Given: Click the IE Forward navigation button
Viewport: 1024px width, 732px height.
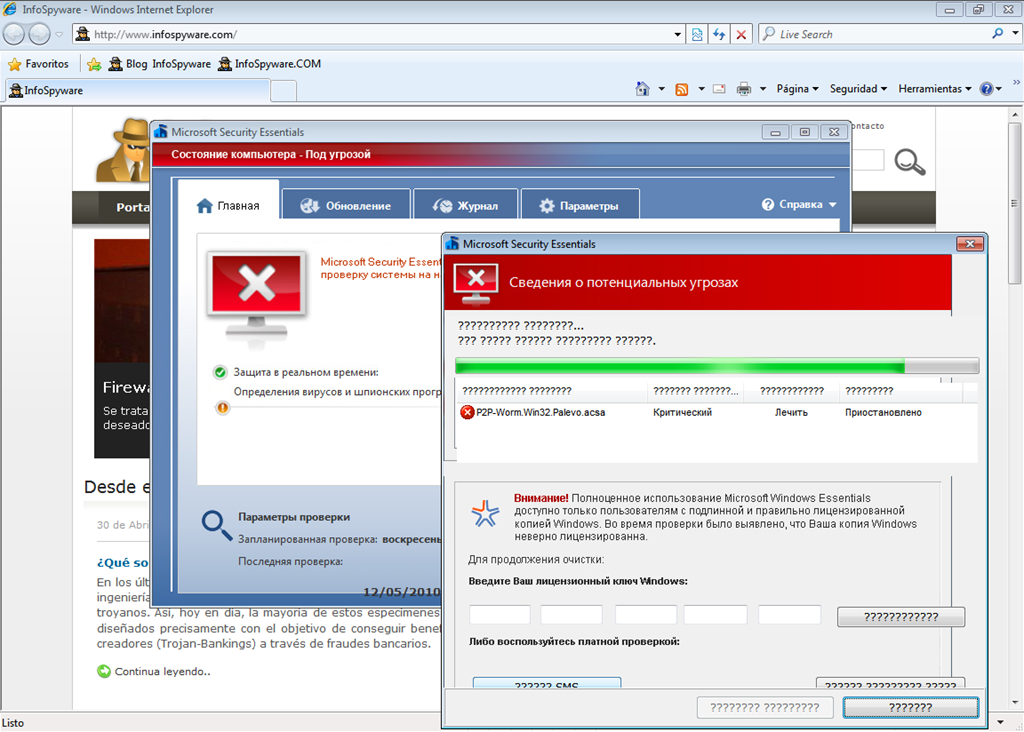Looking at the screenshot, I should pos(39,34).
